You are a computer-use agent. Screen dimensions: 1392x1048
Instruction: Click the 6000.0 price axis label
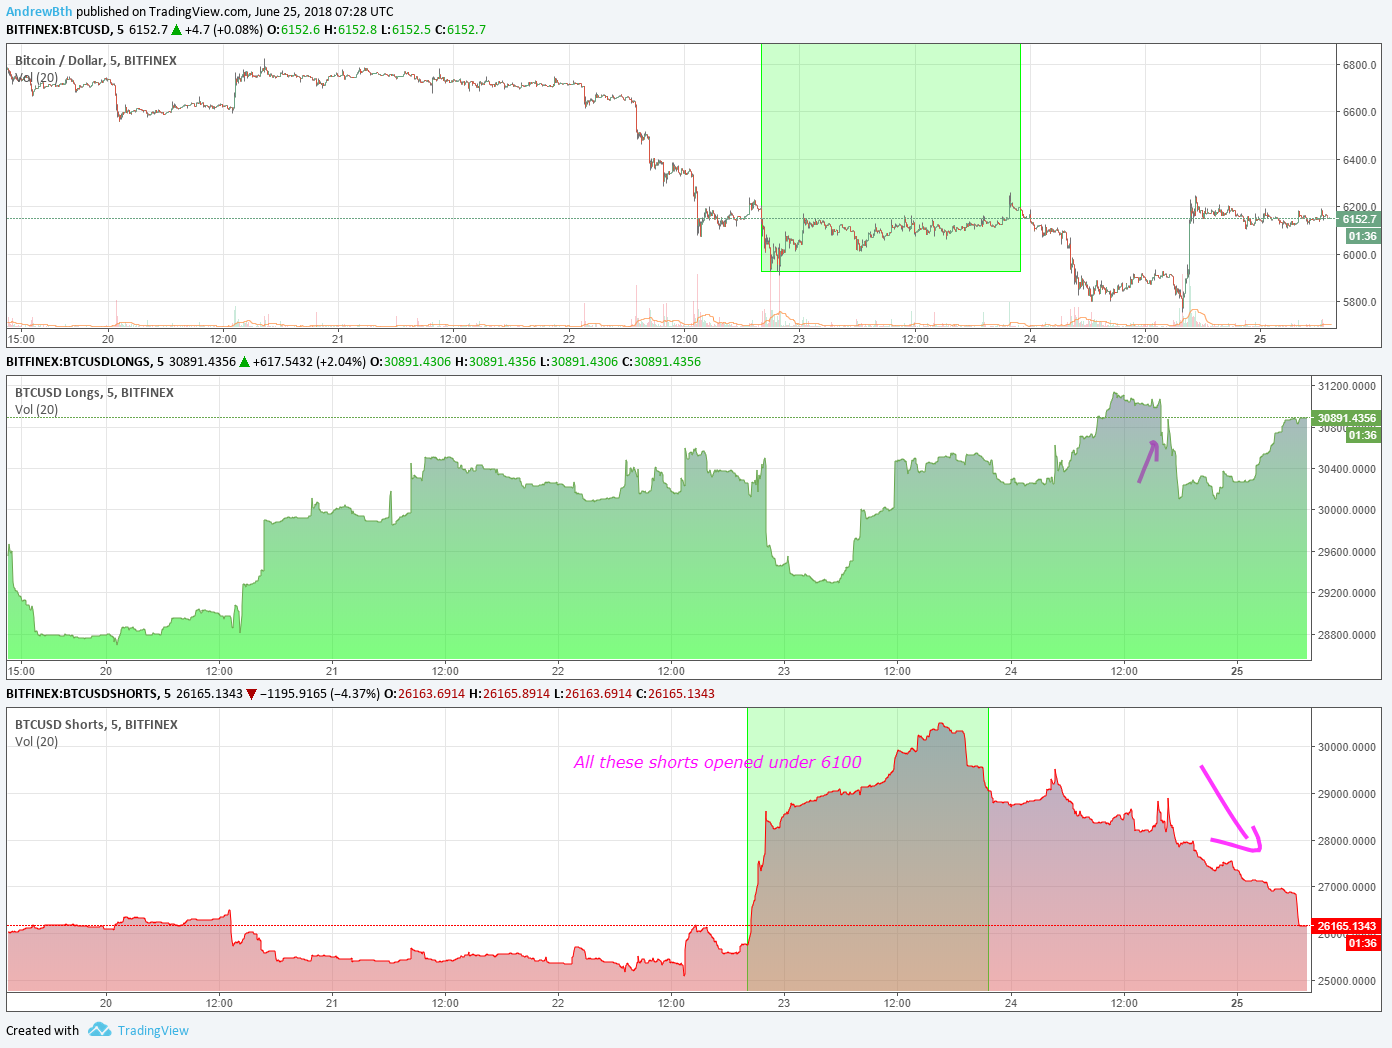point(1360,255)
